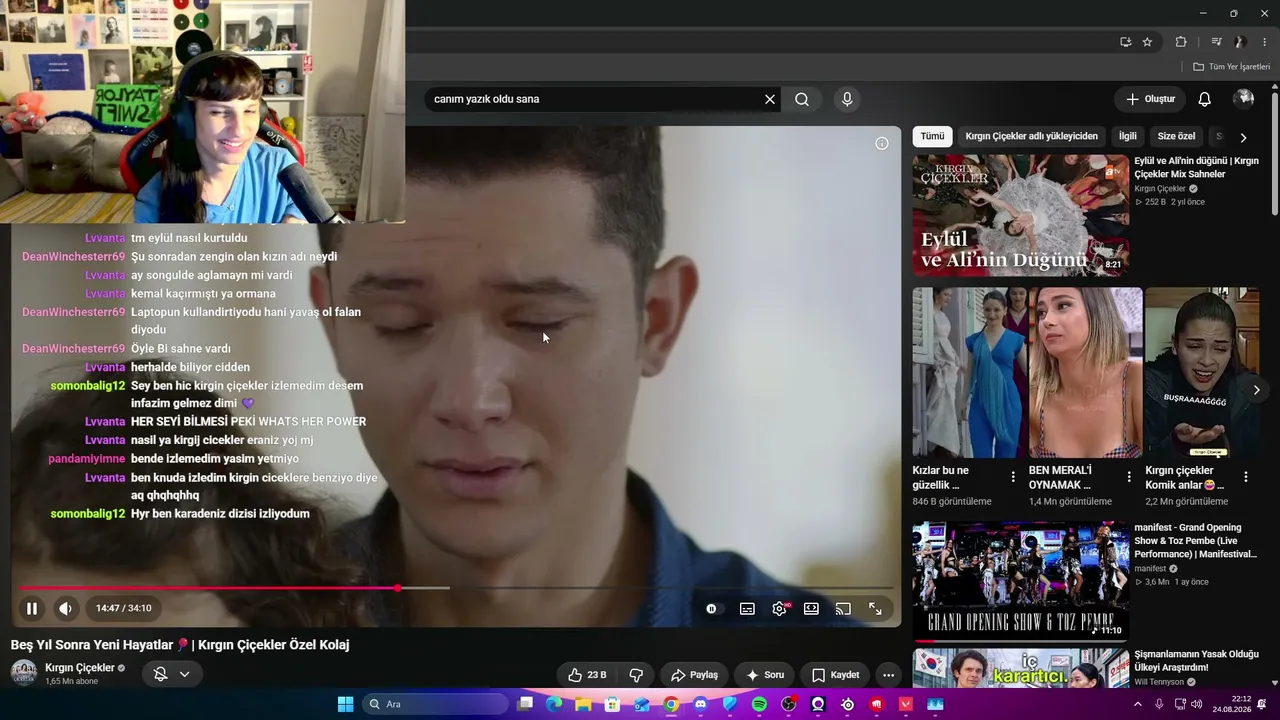Open Chrome extensions puzzle icon

coord(1181,42)
